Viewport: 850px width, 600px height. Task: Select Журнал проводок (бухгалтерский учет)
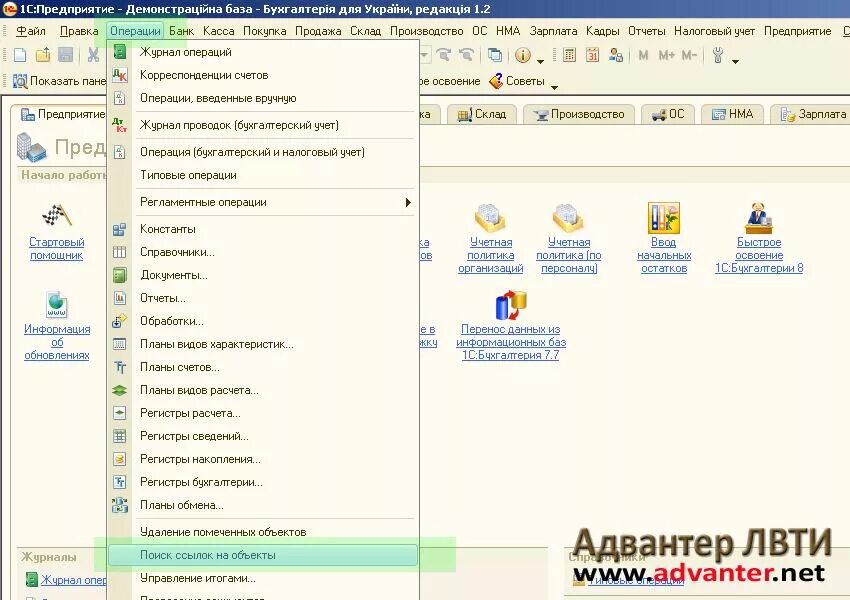click(x=263, y=125)
